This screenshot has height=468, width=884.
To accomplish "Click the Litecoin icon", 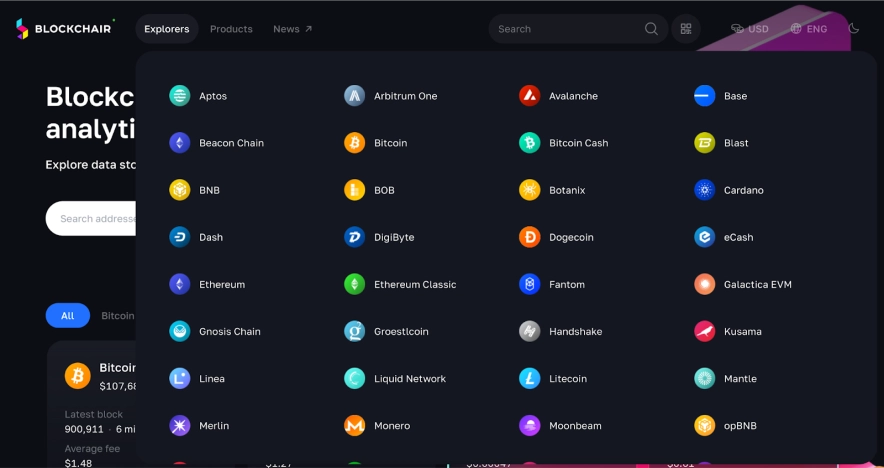I will click(x=530, y=379).
